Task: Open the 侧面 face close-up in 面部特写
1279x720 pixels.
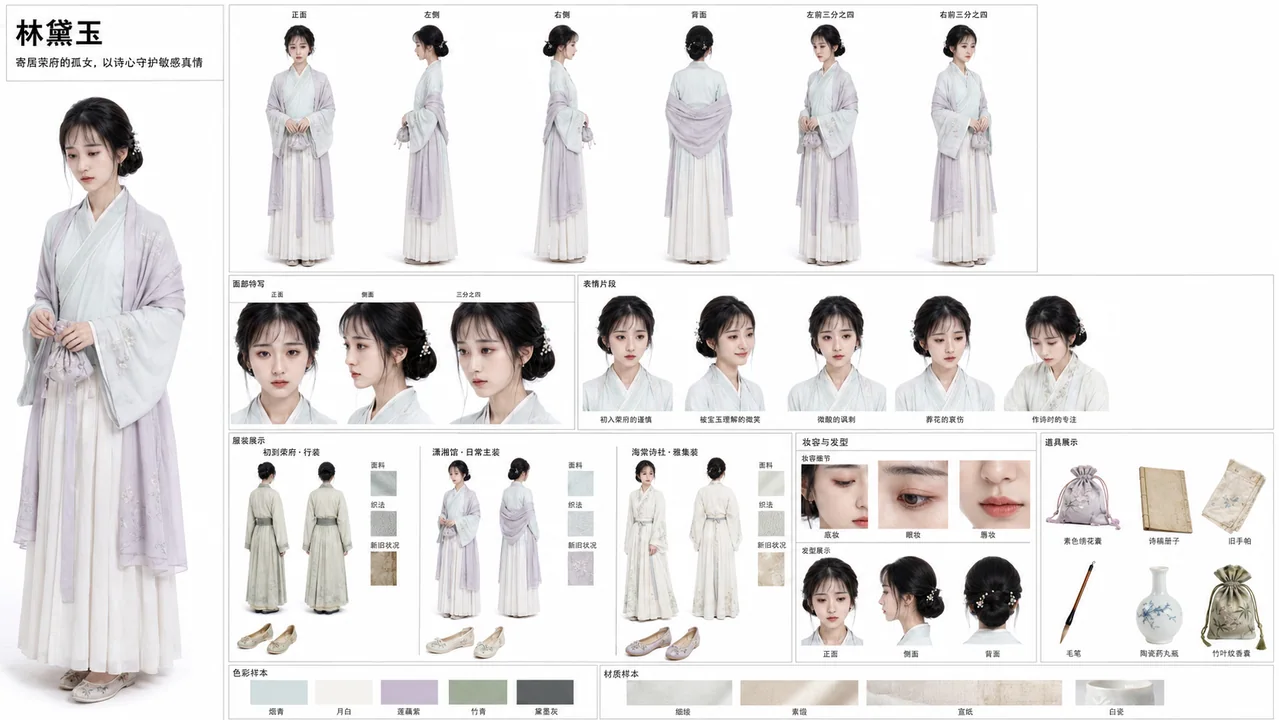Action: tap(388, 362)
